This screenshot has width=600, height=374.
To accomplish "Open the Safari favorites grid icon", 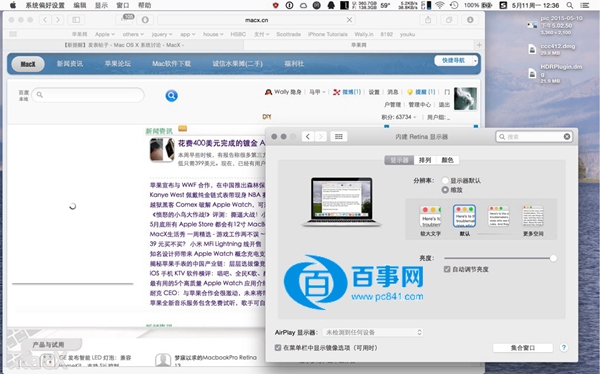I will [x=13, y=34].
